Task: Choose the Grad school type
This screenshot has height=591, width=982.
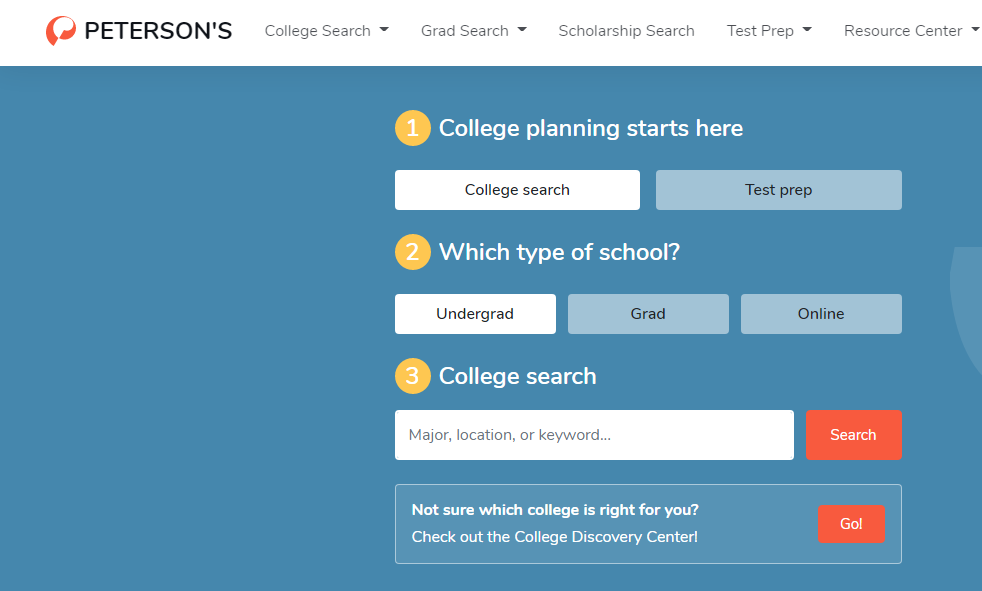Action: [x=648, y=314]
